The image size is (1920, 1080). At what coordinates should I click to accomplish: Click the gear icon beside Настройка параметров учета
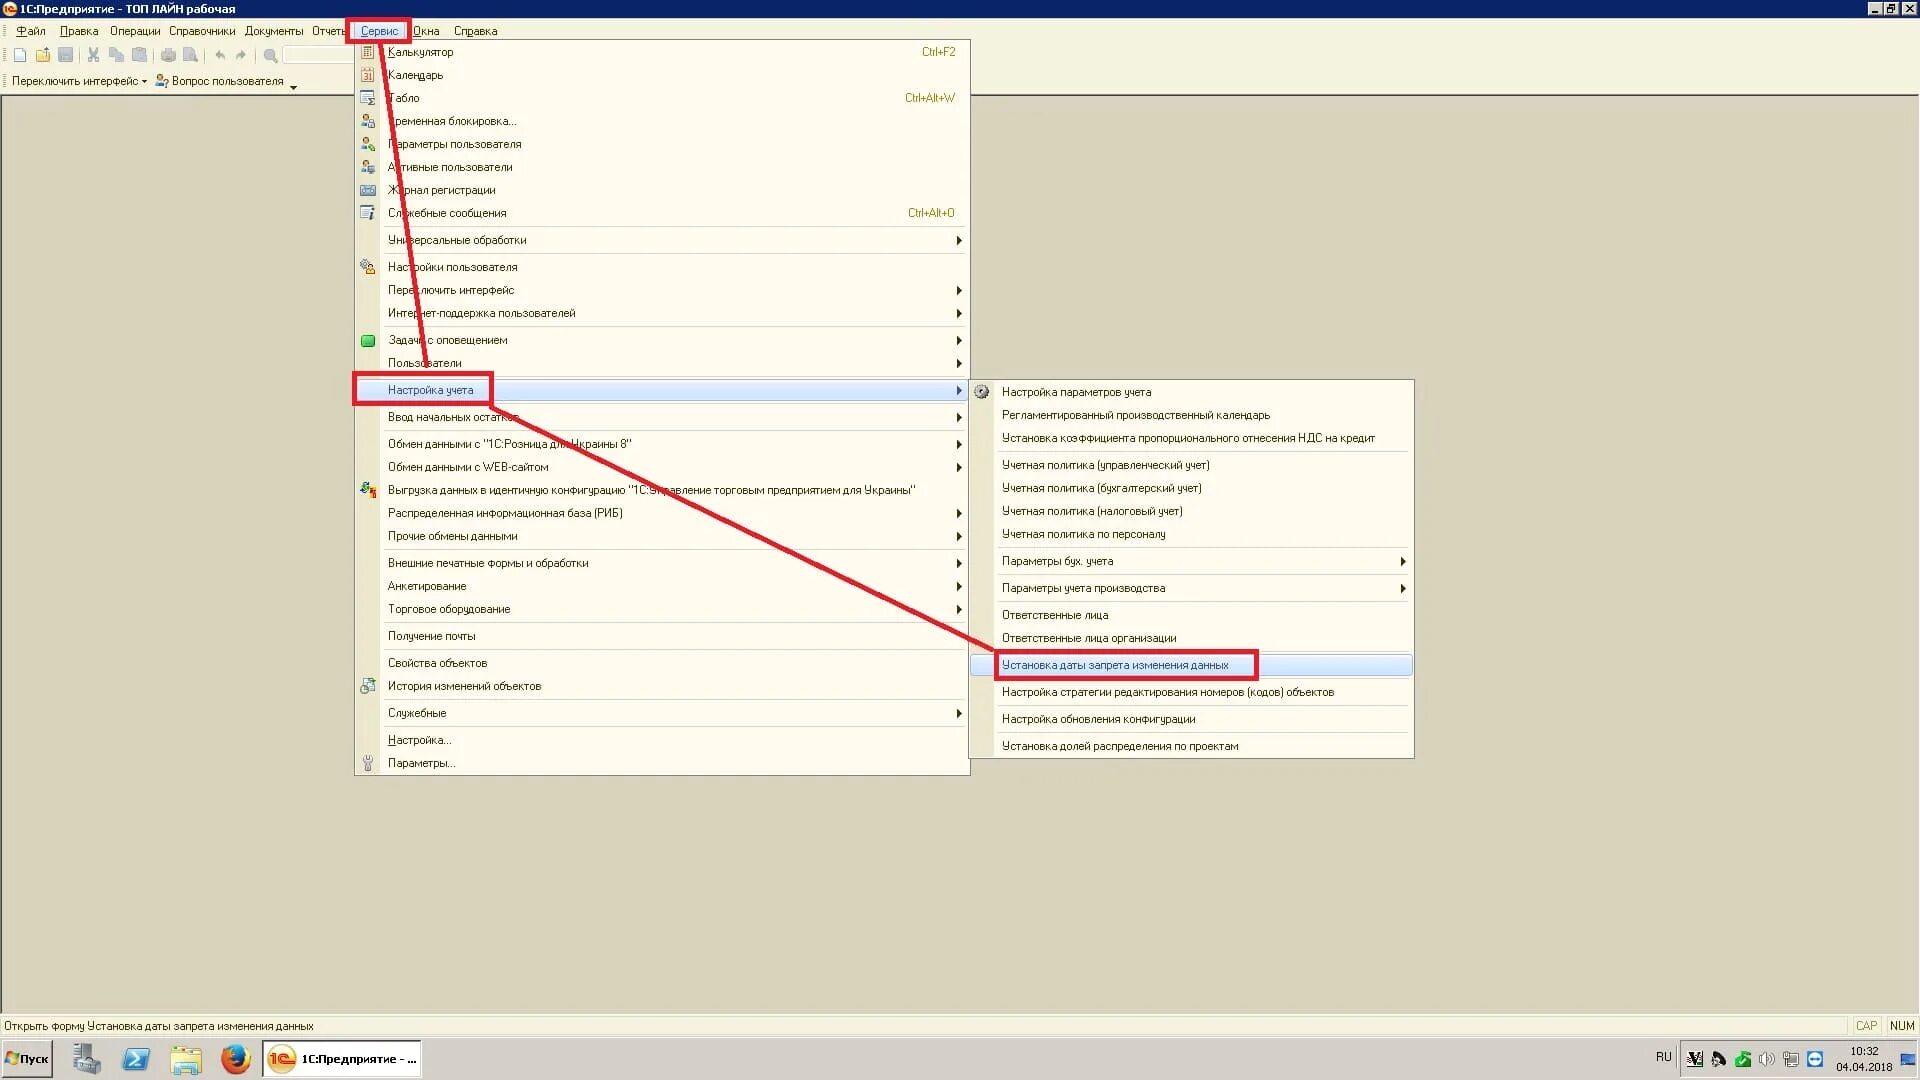pos(982,392)
